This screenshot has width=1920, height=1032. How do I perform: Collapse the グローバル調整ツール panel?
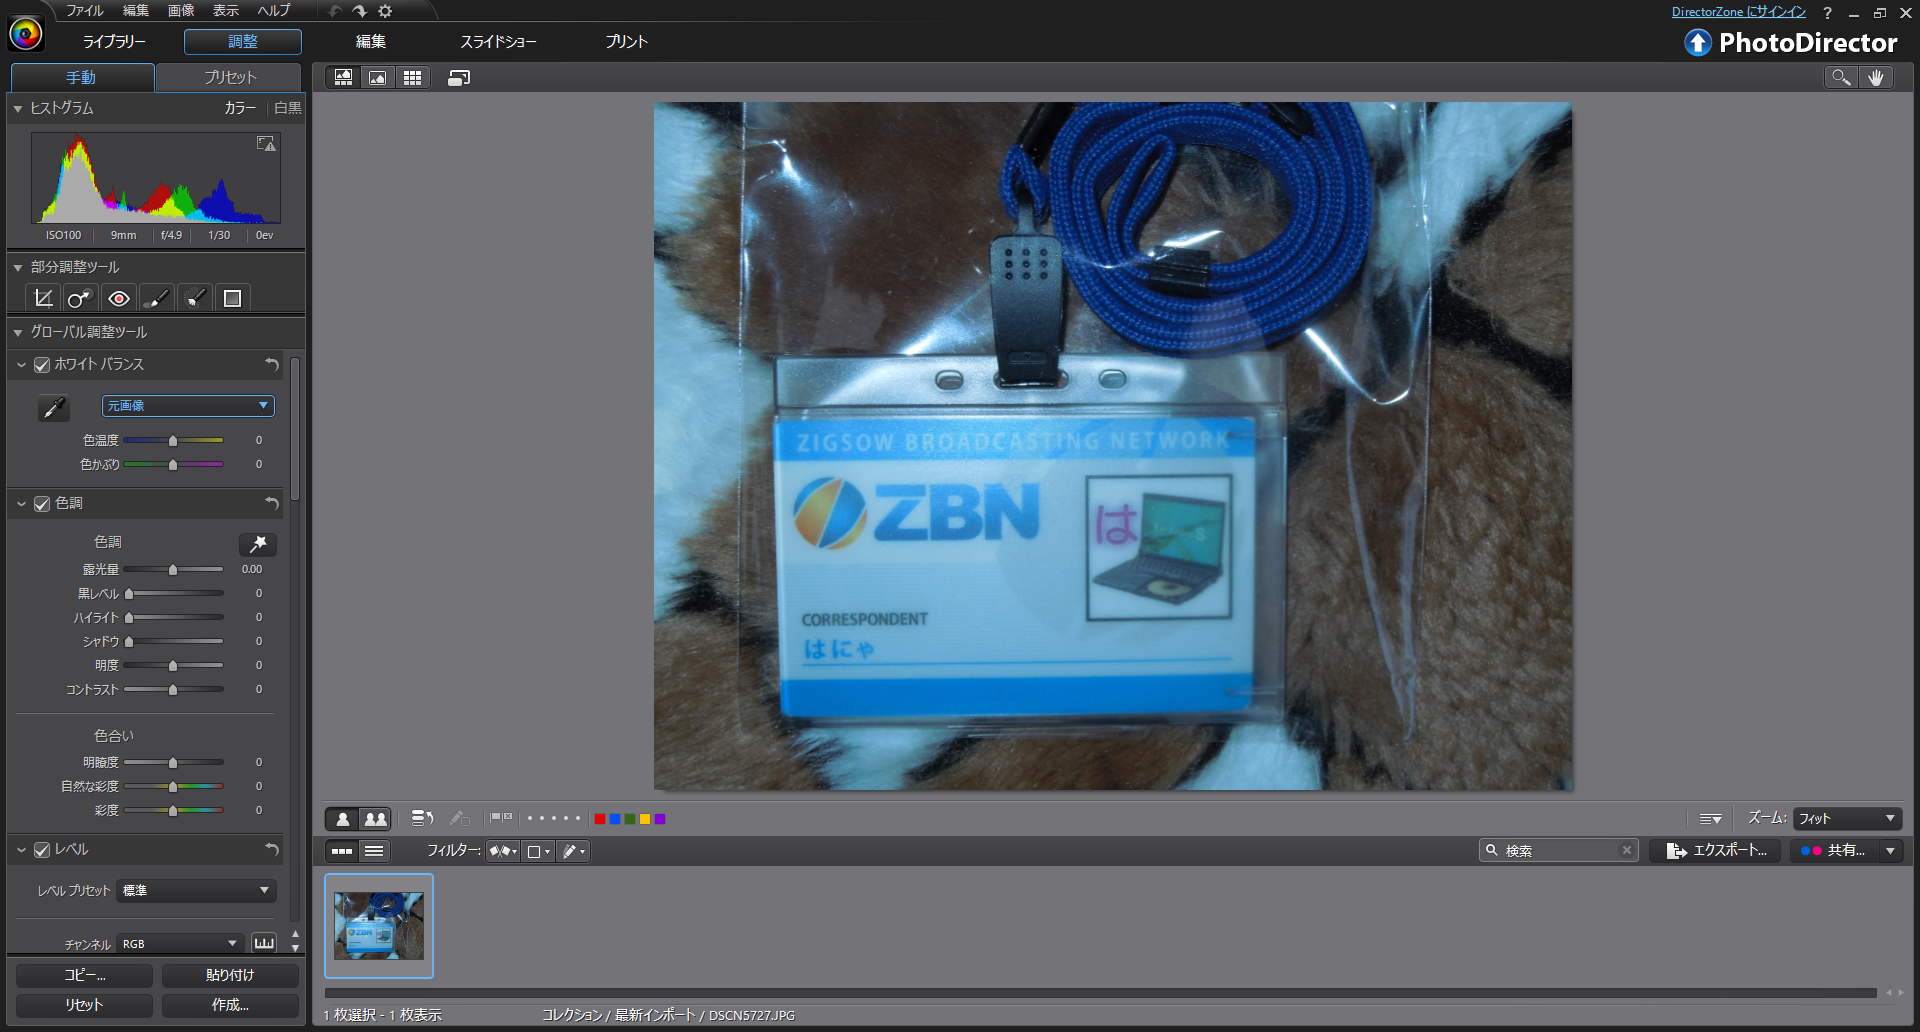18,332
